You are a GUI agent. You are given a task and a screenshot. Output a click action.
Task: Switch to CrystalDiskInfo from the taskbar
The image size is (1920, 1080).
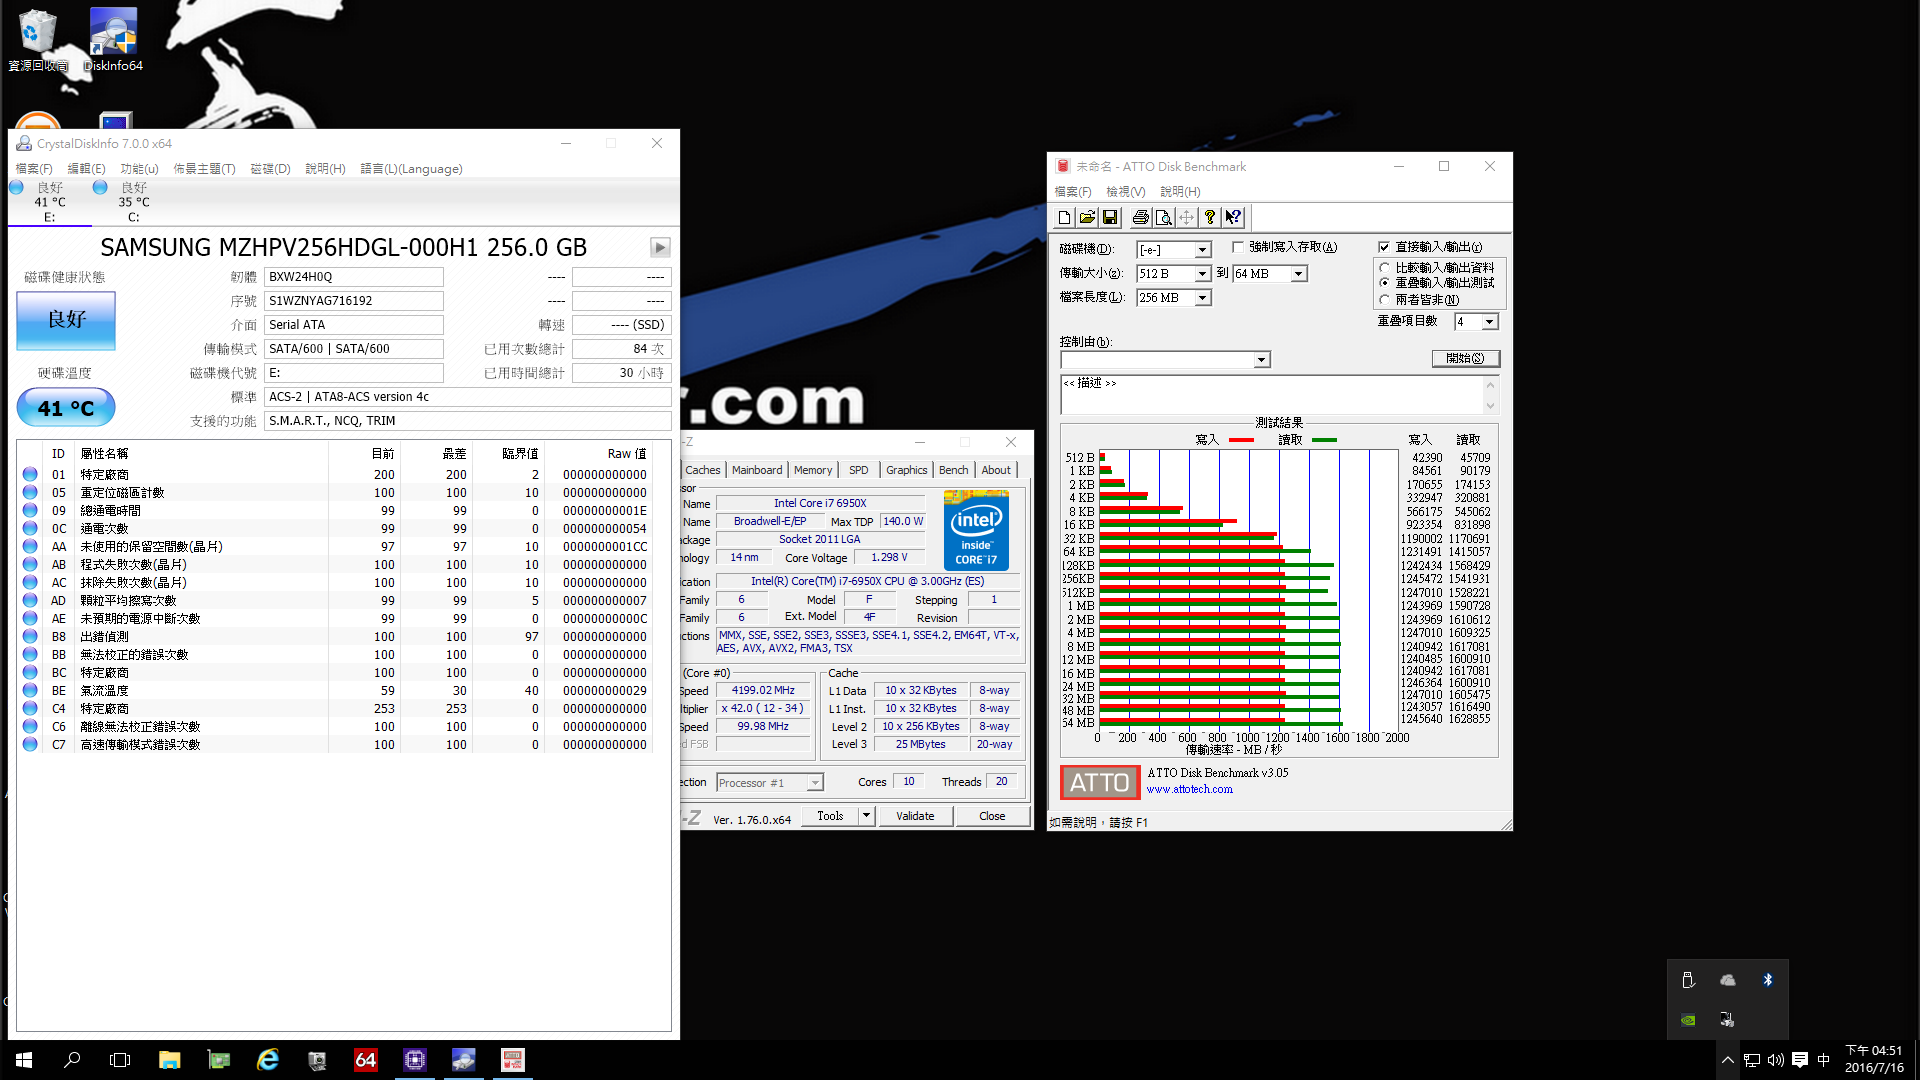coord(464,1060)
